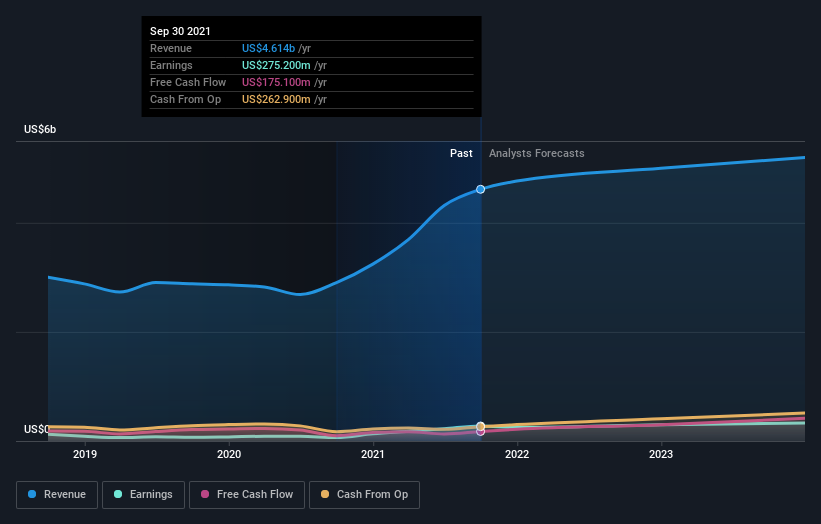The width and height of the screenshot is (821, 524).
Task: Click the Free Cash Flow label in tooltip
Action: pyautogui.click(x=188, y=82)
